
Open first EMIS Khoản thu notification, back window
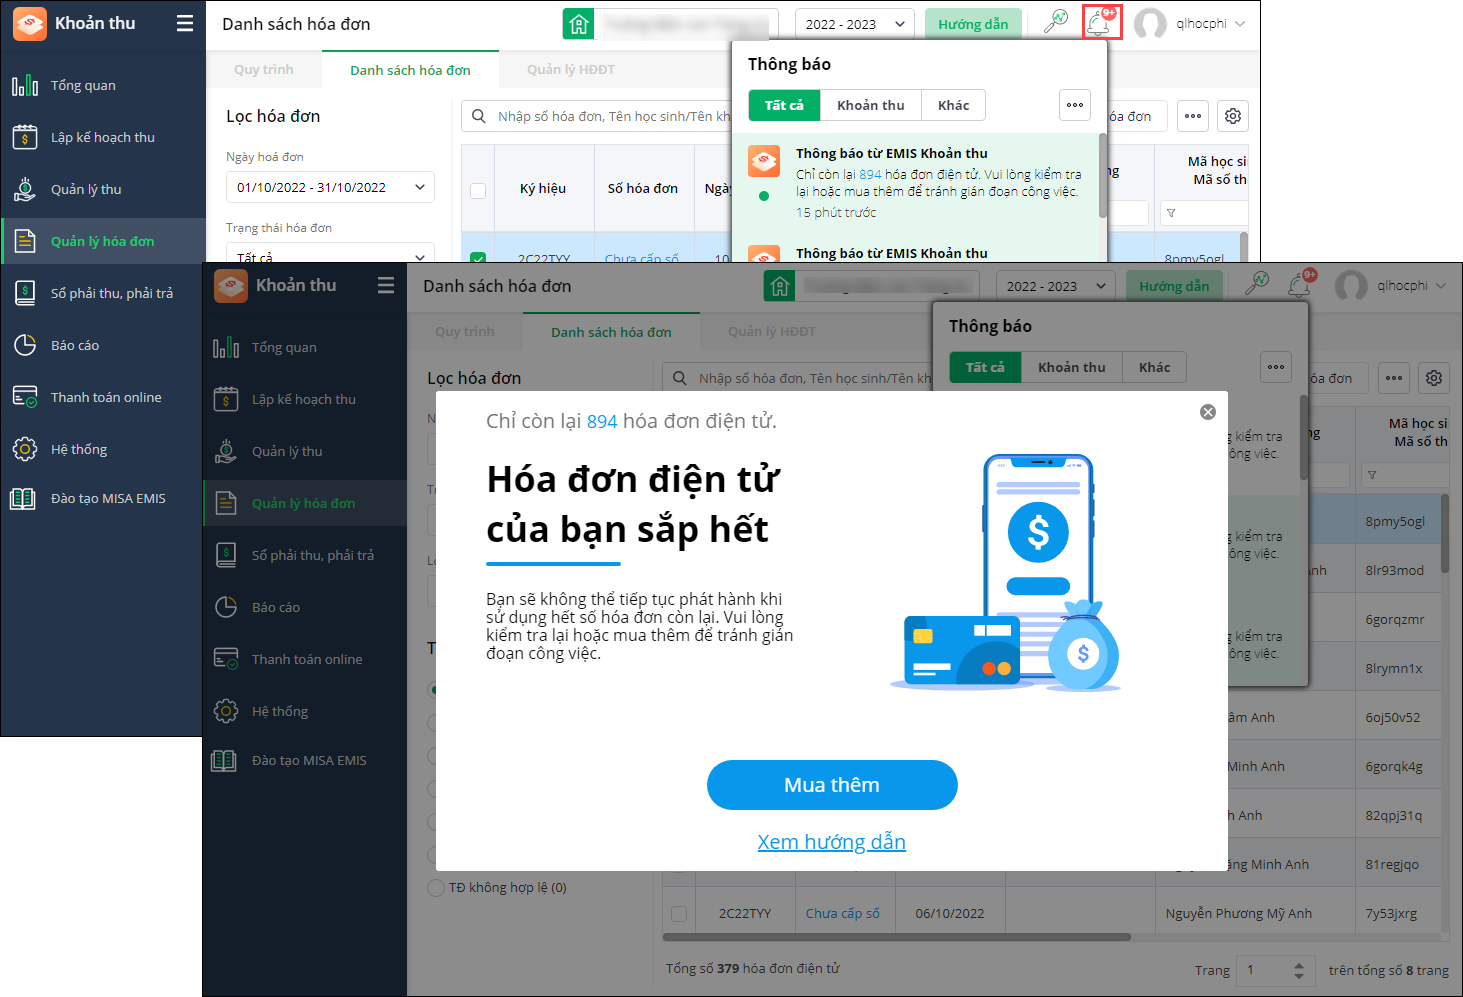pos(916,183)
